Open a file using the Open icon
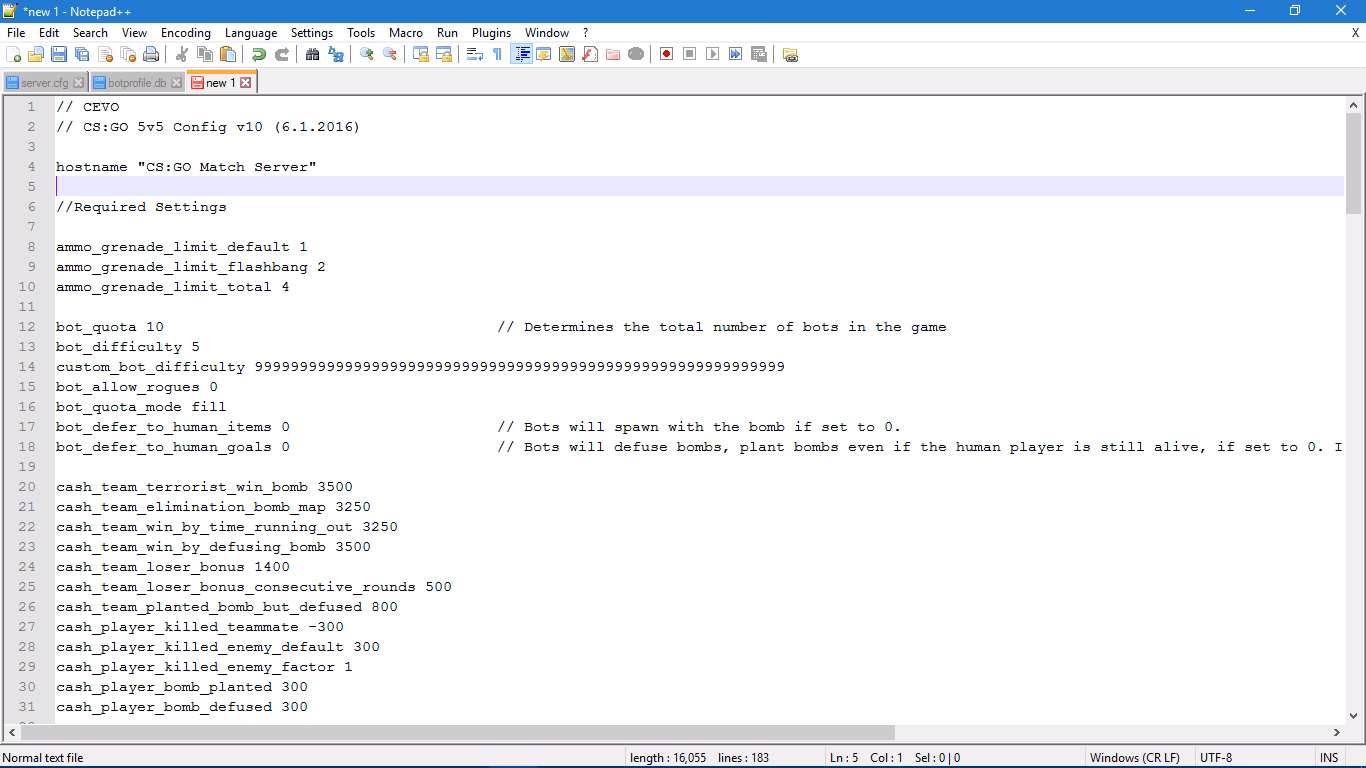The height and width of the screenshot is (768, 1366). pyautogui.click(x=36, y=54)
